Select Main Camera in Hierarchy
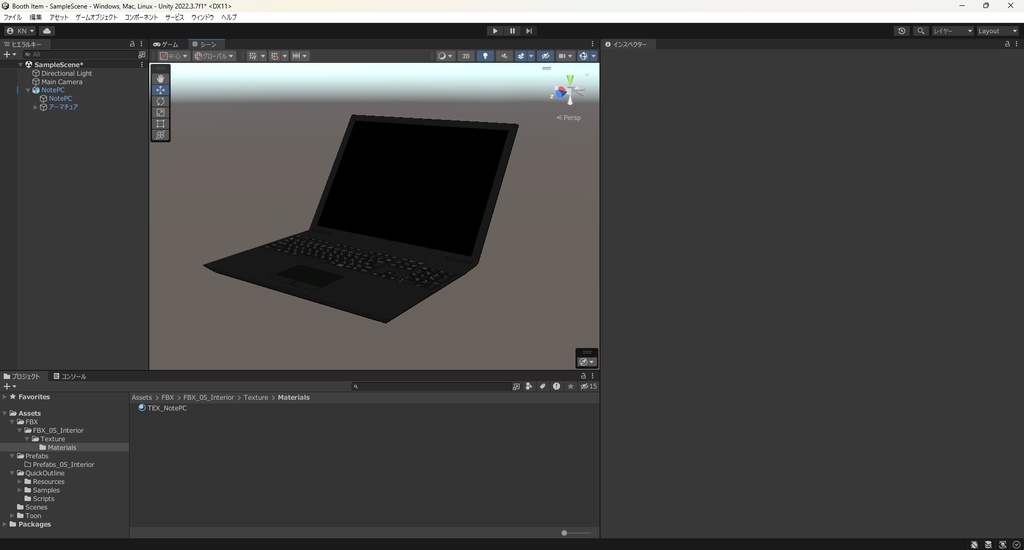This screenshot has height=550, width=1024. [61, 82]
